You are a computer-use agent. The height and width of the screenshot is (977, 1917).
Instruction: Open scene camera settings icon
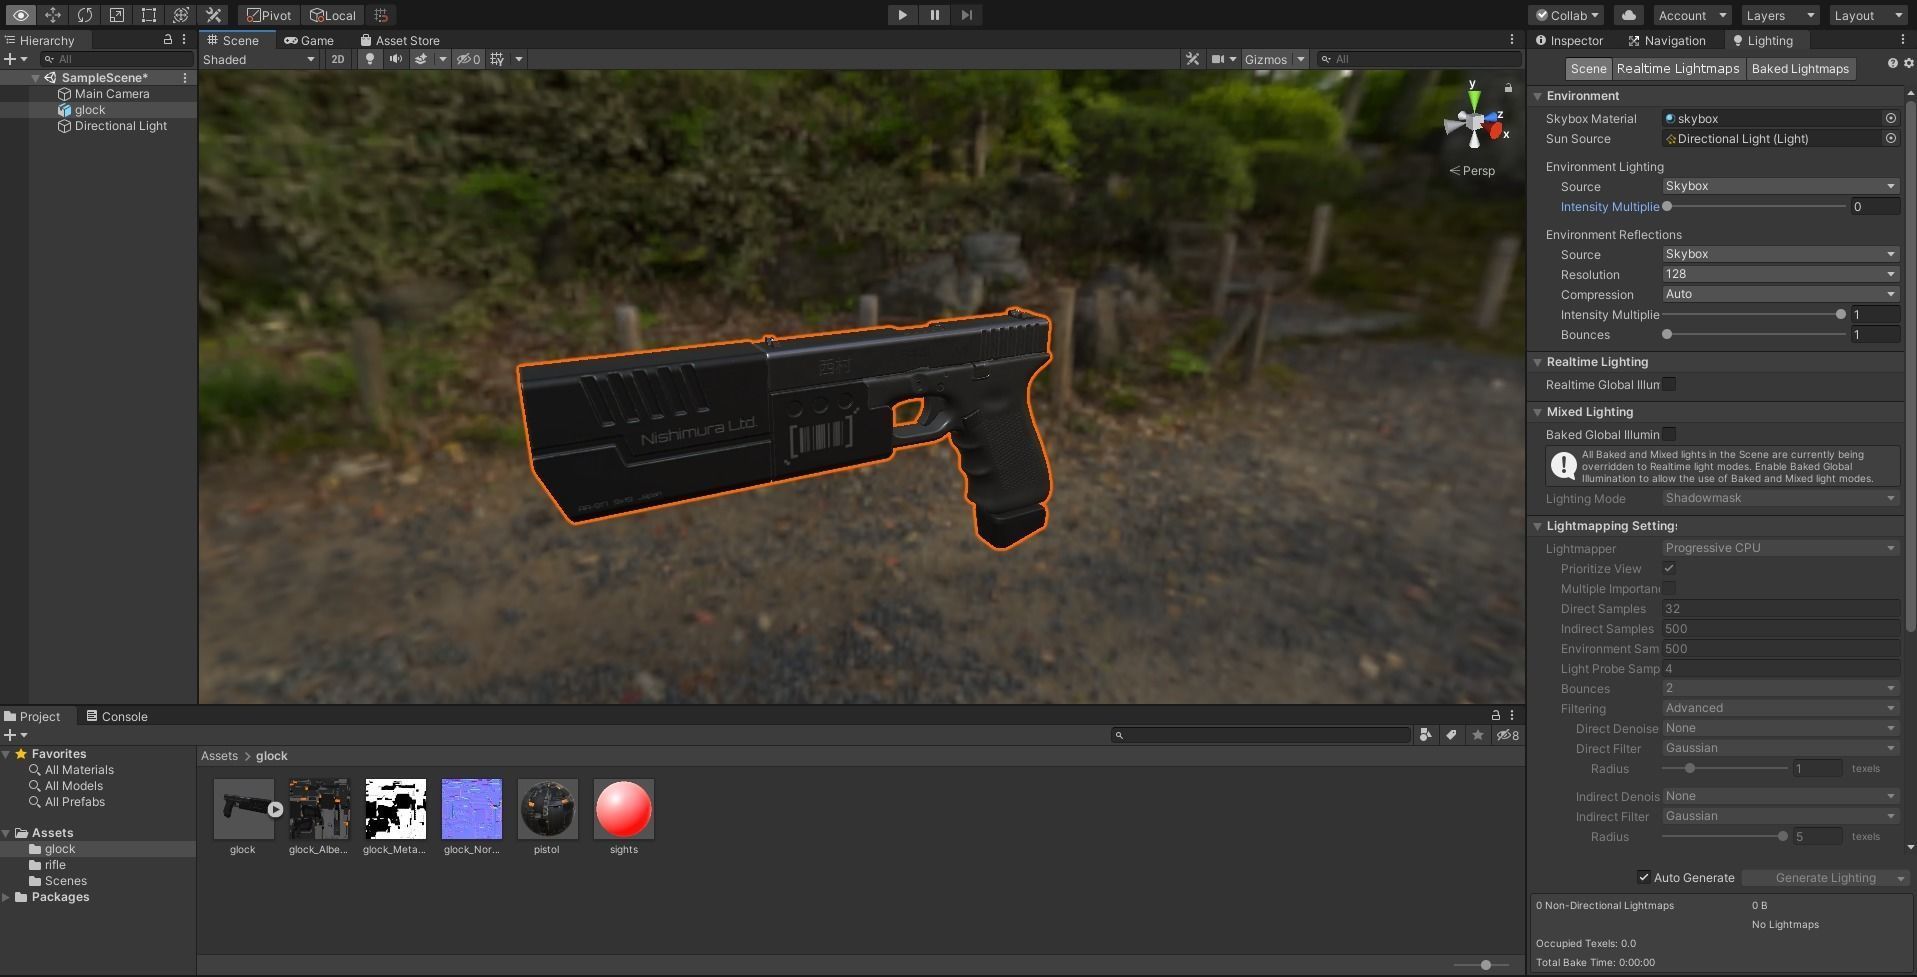click(1218, 59)
